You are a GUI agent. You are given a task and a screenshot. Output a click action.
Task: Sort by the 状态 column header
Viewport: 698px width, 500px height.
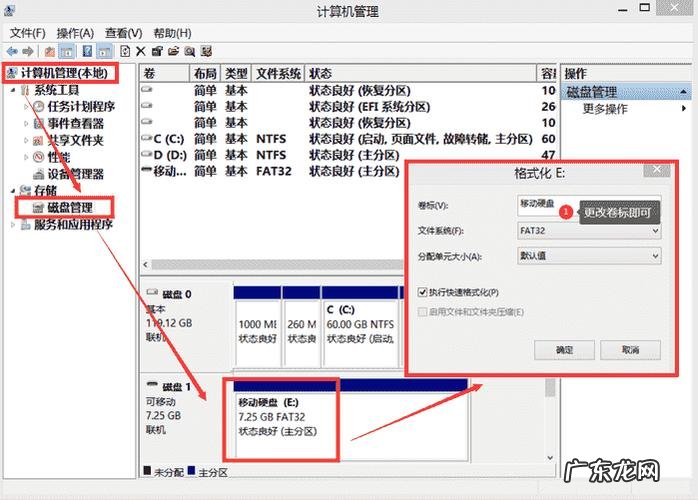421,73
